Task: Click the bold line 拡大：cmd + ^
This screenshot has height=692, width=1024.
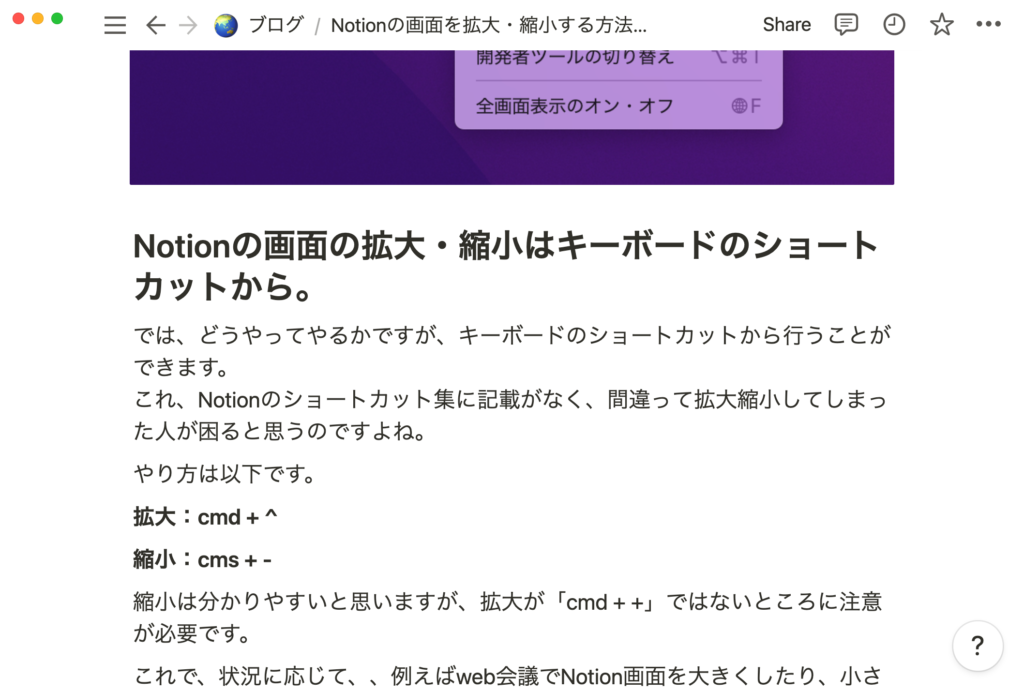Action: (205, 516)
